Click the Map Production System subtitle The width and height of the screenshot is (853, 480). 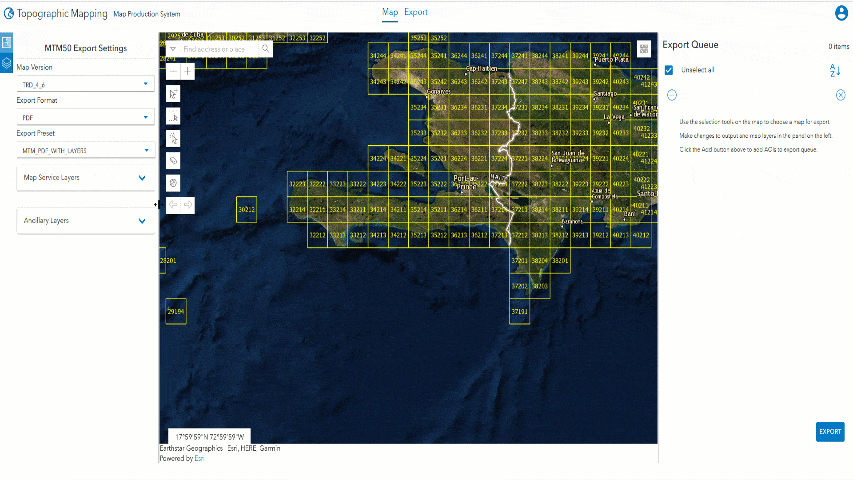coord(146,14)
